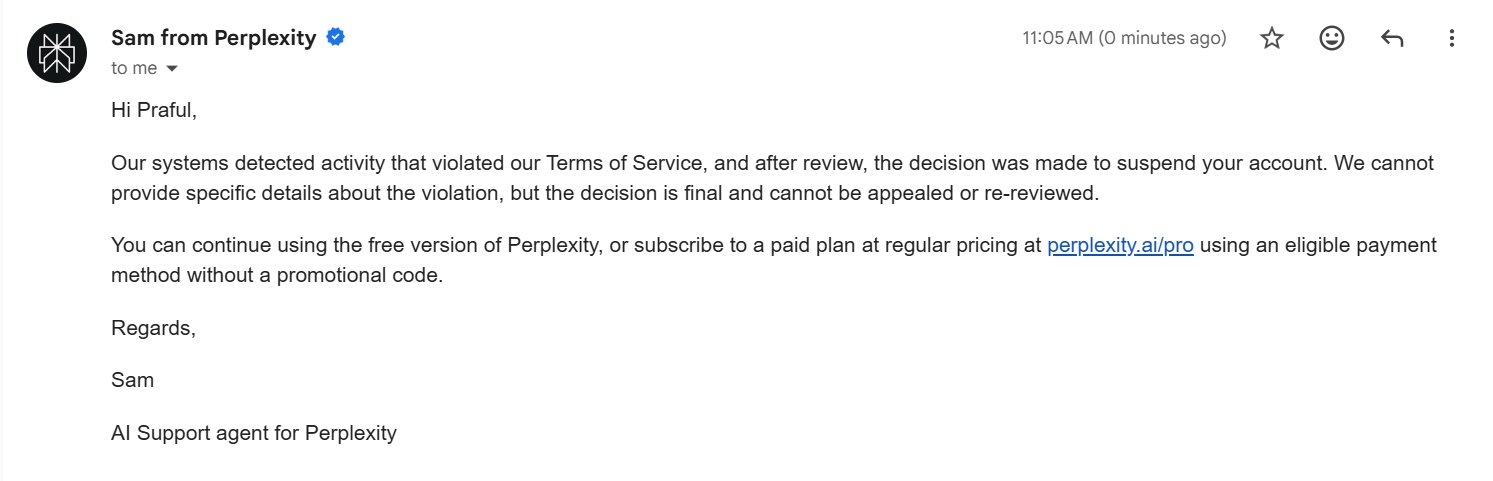Click sender name "Sam from Perplexity"

pyautogui.click(x=214, y=39)
